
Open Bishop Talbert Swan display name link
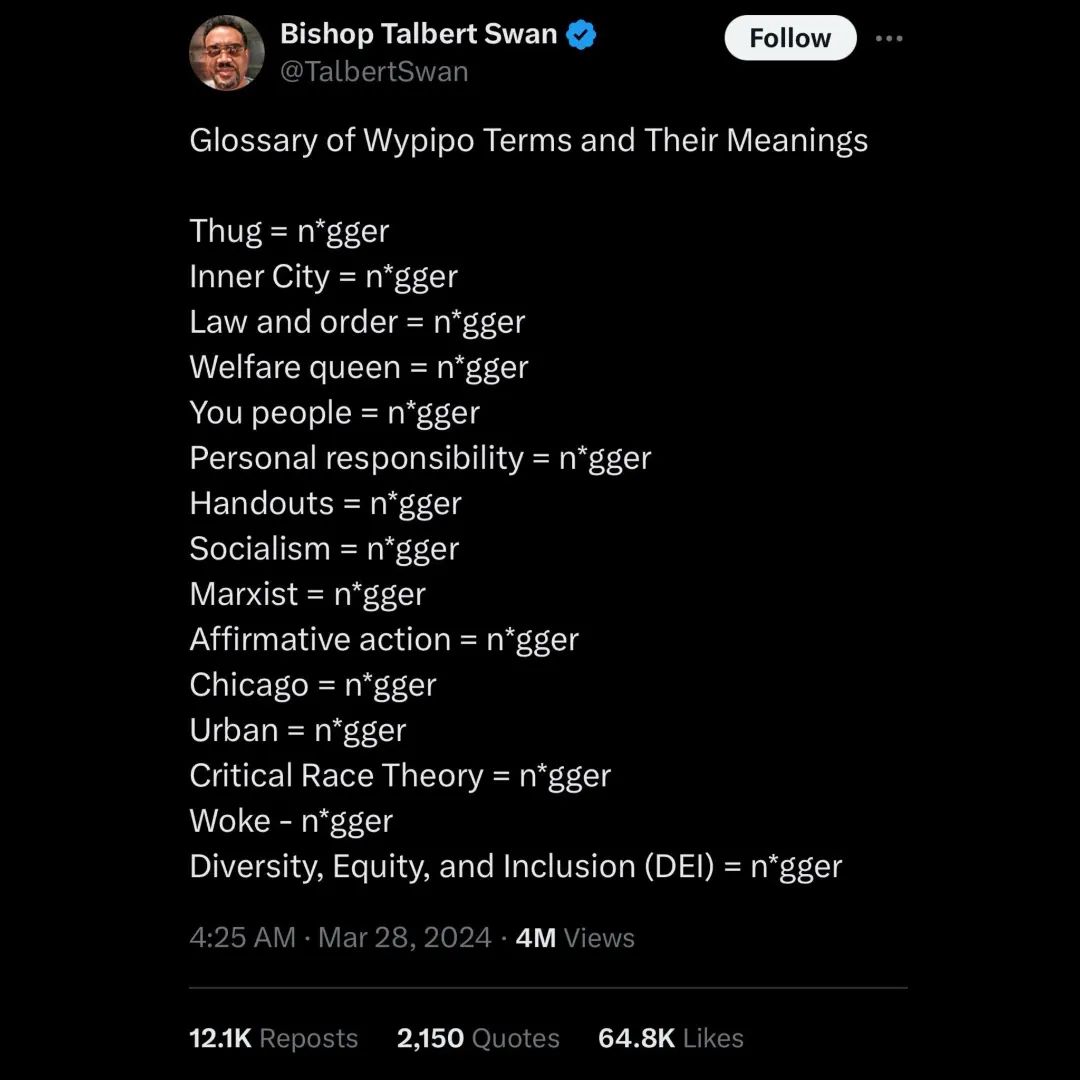pyautogui.click(x=418, y=34)
